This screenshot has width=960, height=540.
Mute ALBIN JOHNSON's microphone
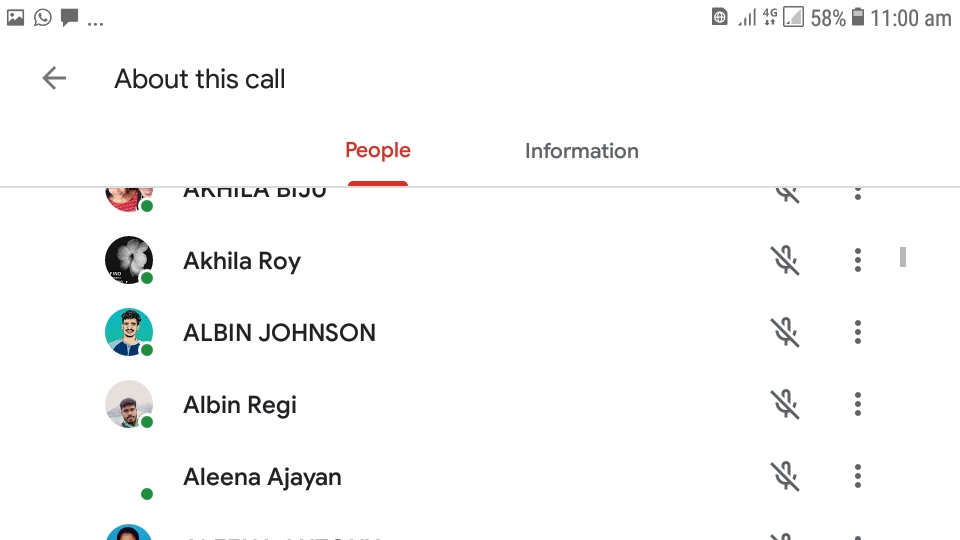[786, 333]
